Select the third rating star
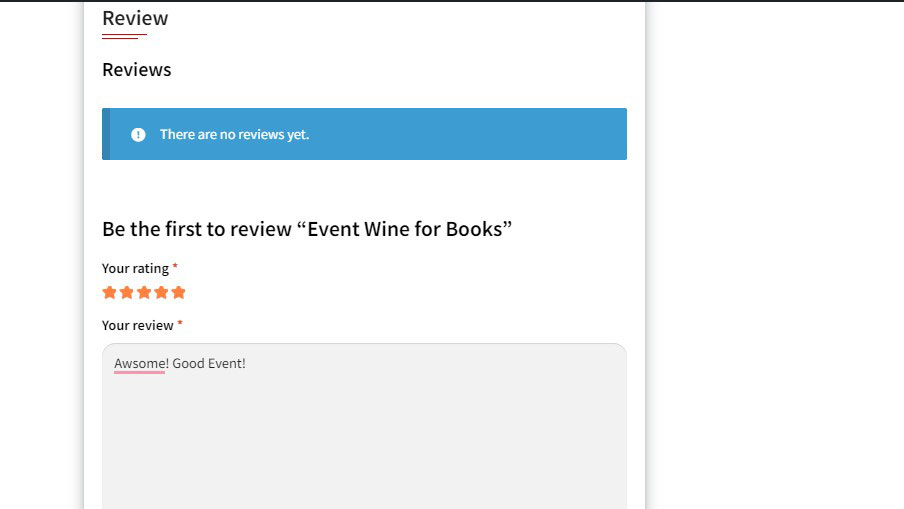The height and width of the screenshot is (509, 904). click(144, 292)
